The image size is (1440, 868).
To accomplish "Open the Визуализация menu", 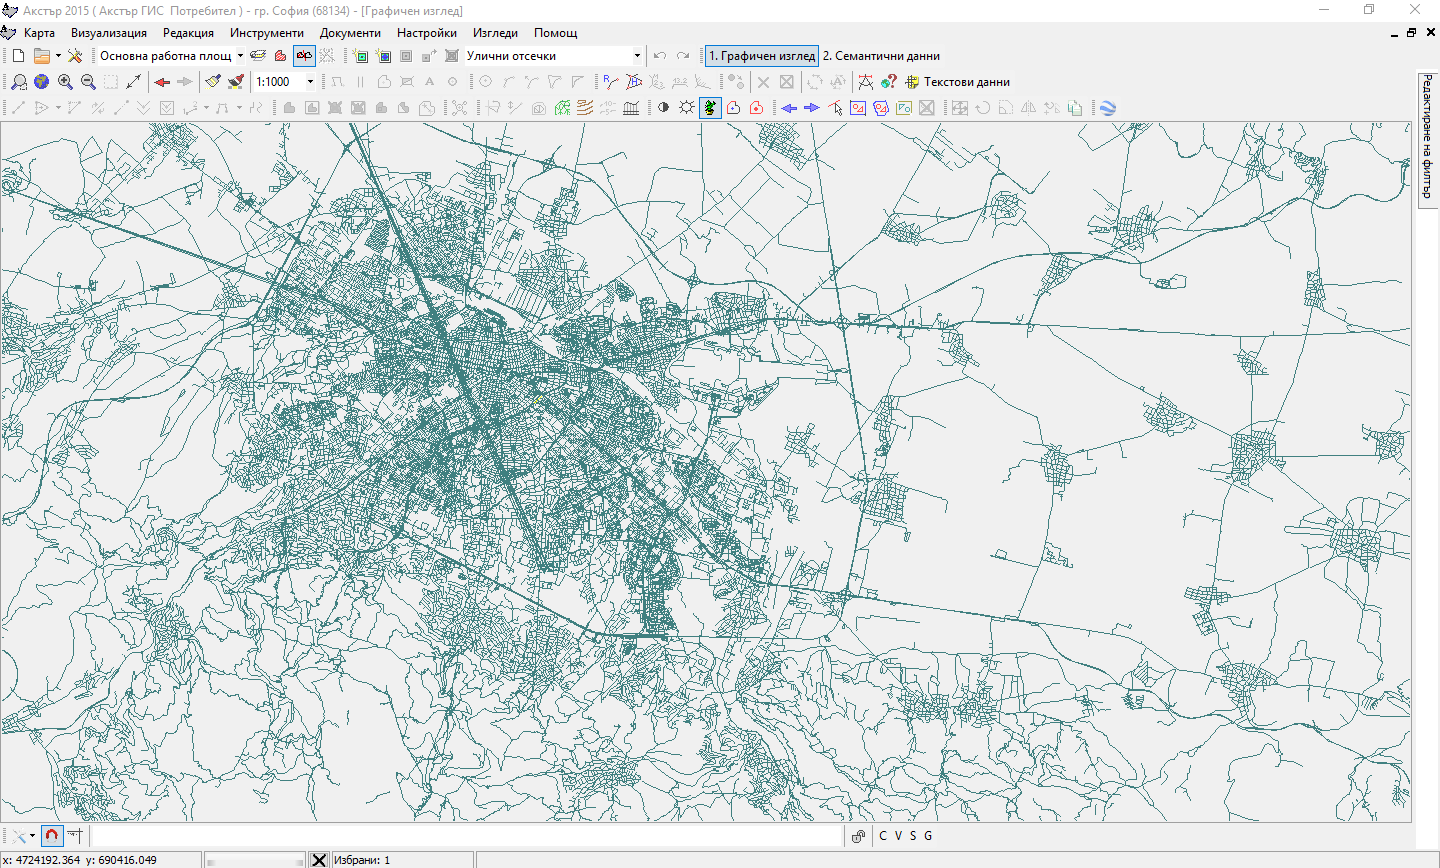I will 108,33.
